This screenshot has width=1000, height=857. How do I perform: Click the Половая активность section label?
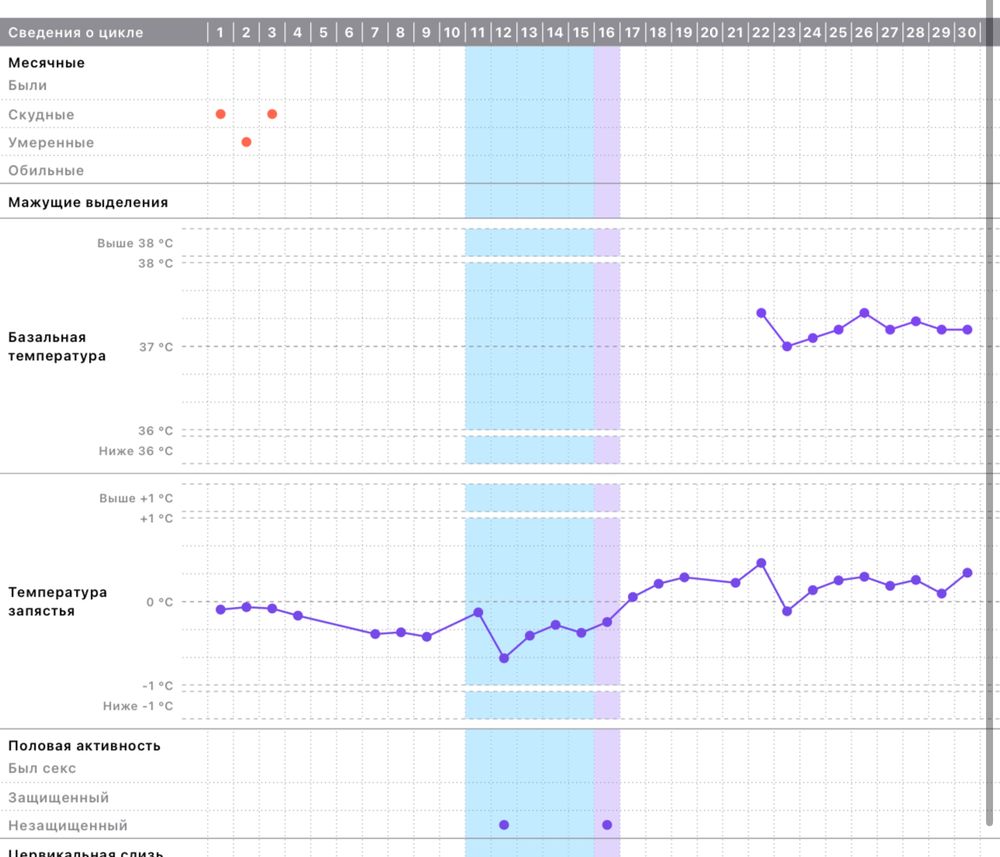84,746
